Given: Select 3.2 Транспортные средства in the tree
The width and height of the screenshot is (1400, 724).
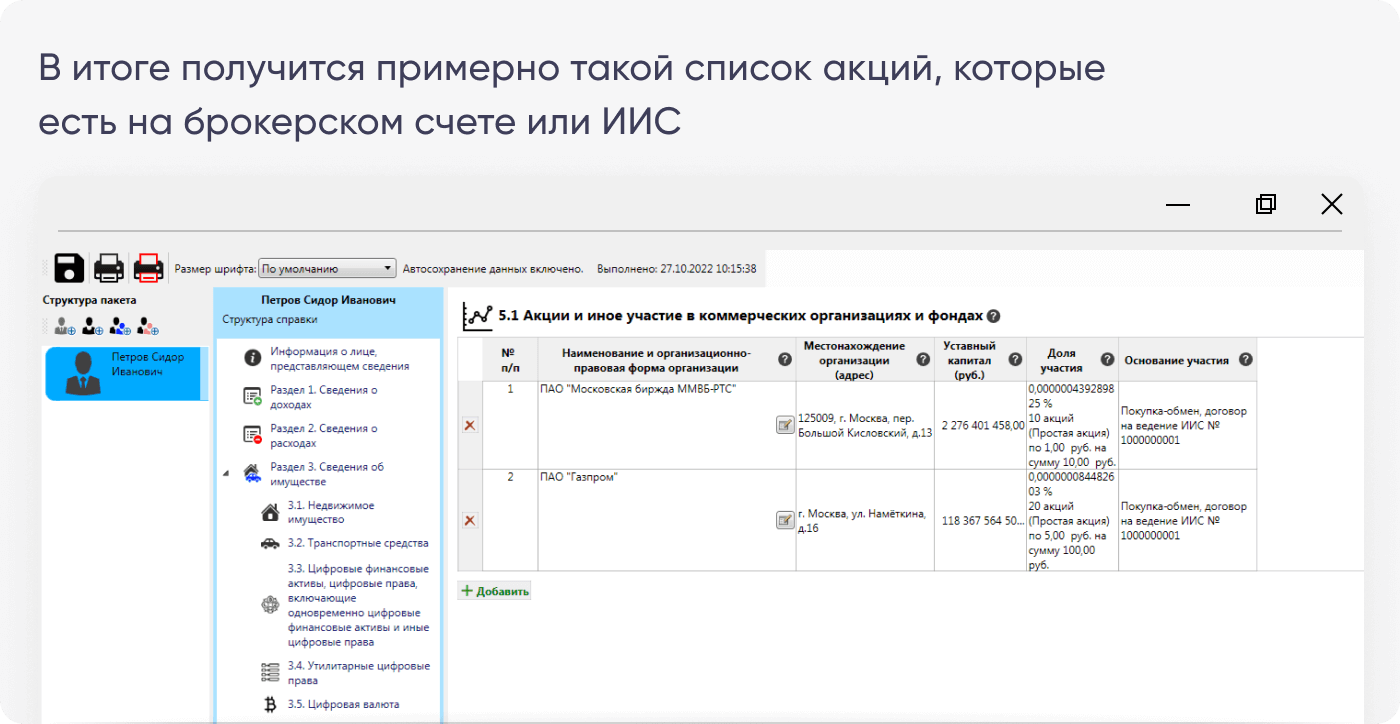Looking at the screenshot, I should [357, 543].
